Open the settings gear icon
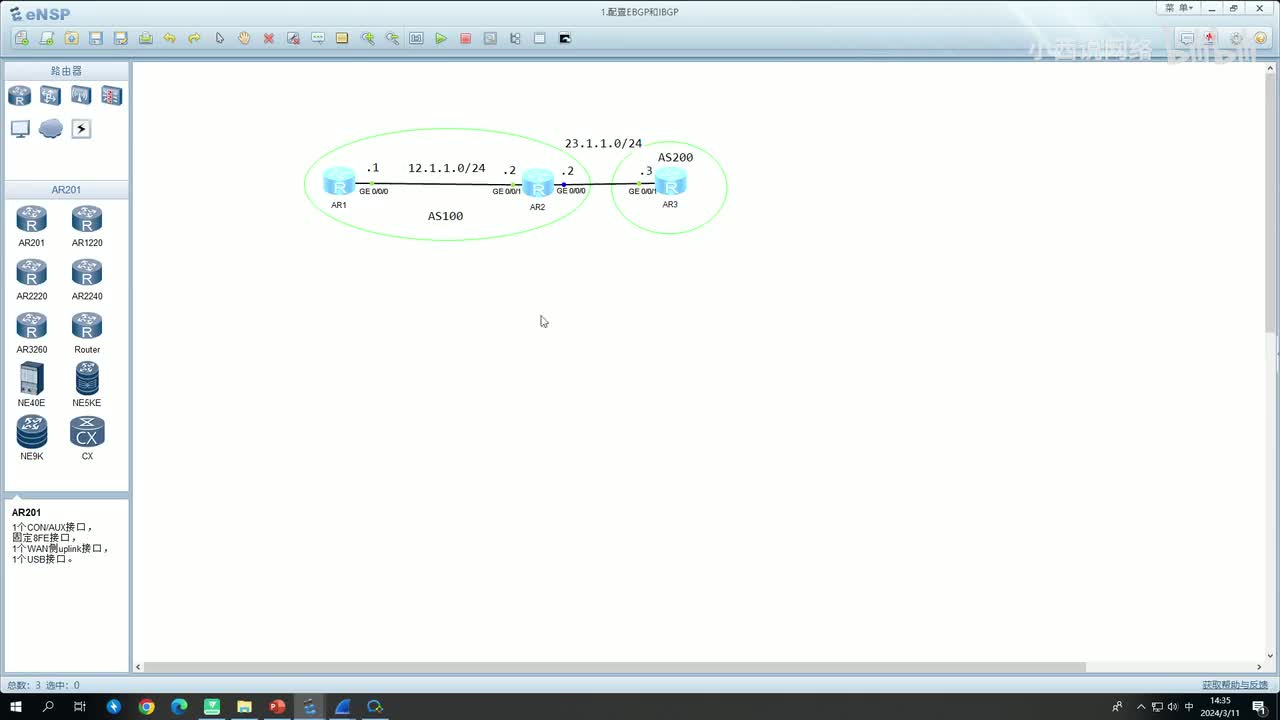 1236,38
